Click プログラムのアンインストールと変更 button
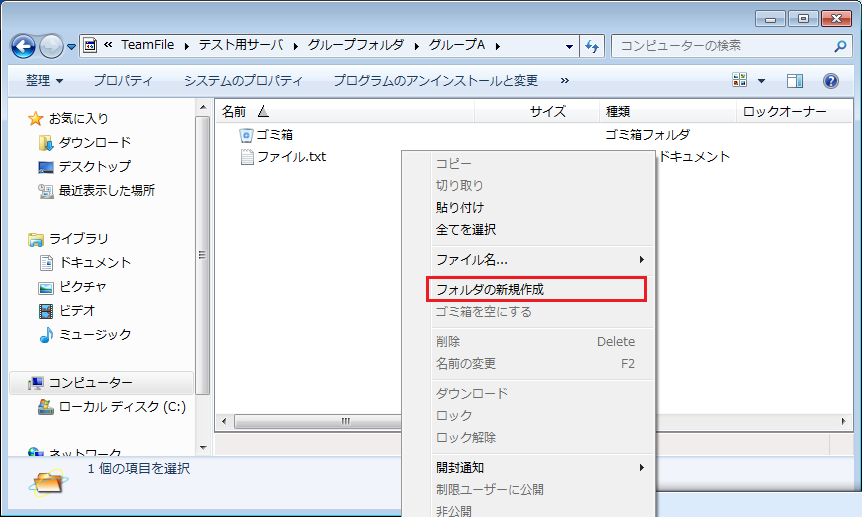 point(435,80)
